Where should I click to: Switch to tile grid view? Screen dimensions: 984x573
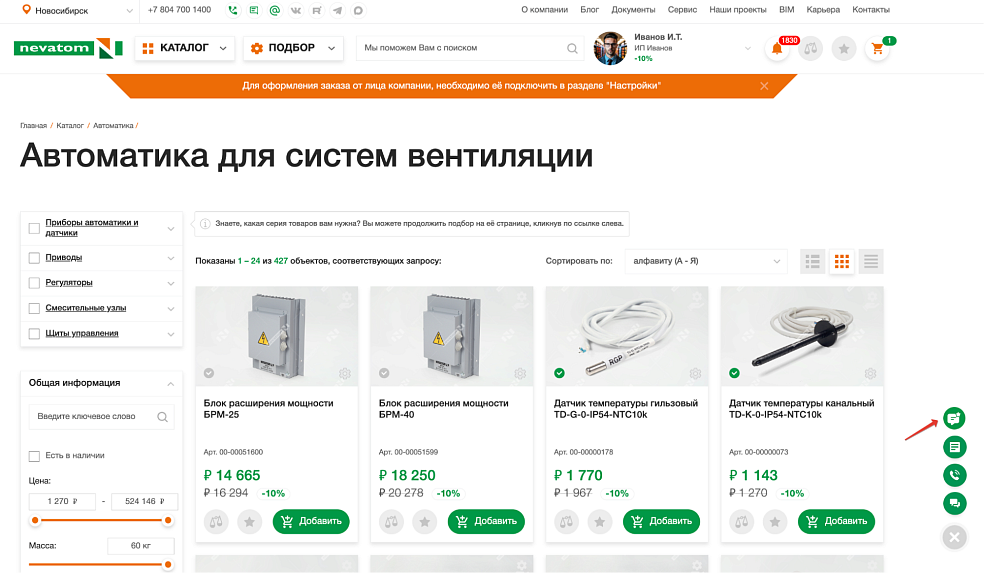(842, 261)
